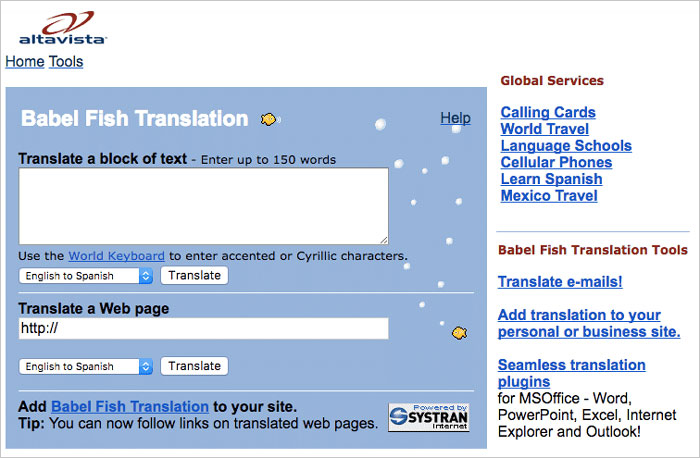This screenshot has width=700, height=458.
Task: Select the Translate e-mails! link
Action: [x=560, y=282]
